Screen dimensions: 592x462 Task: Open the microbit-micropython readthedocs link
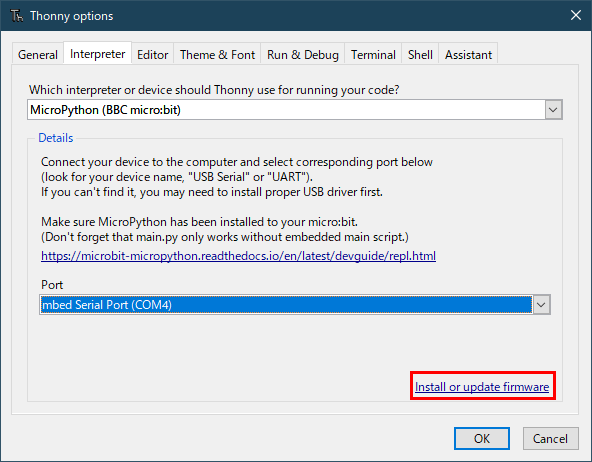point(238,256)
